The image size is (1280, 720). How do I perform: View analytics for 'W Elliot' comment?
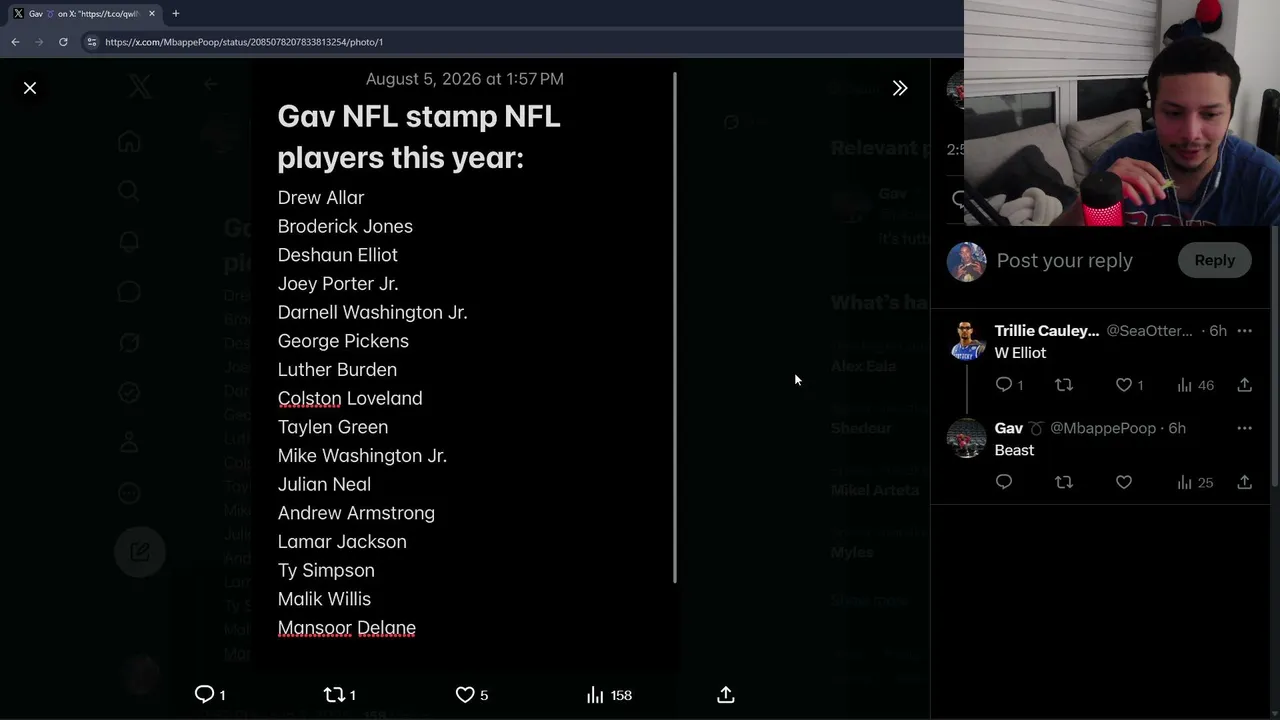(x=1195, y=385)
